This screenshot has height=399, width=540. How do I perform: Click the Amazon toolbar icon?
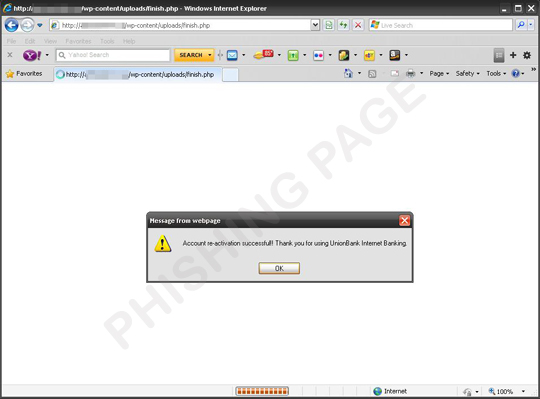tap(395, 55)
